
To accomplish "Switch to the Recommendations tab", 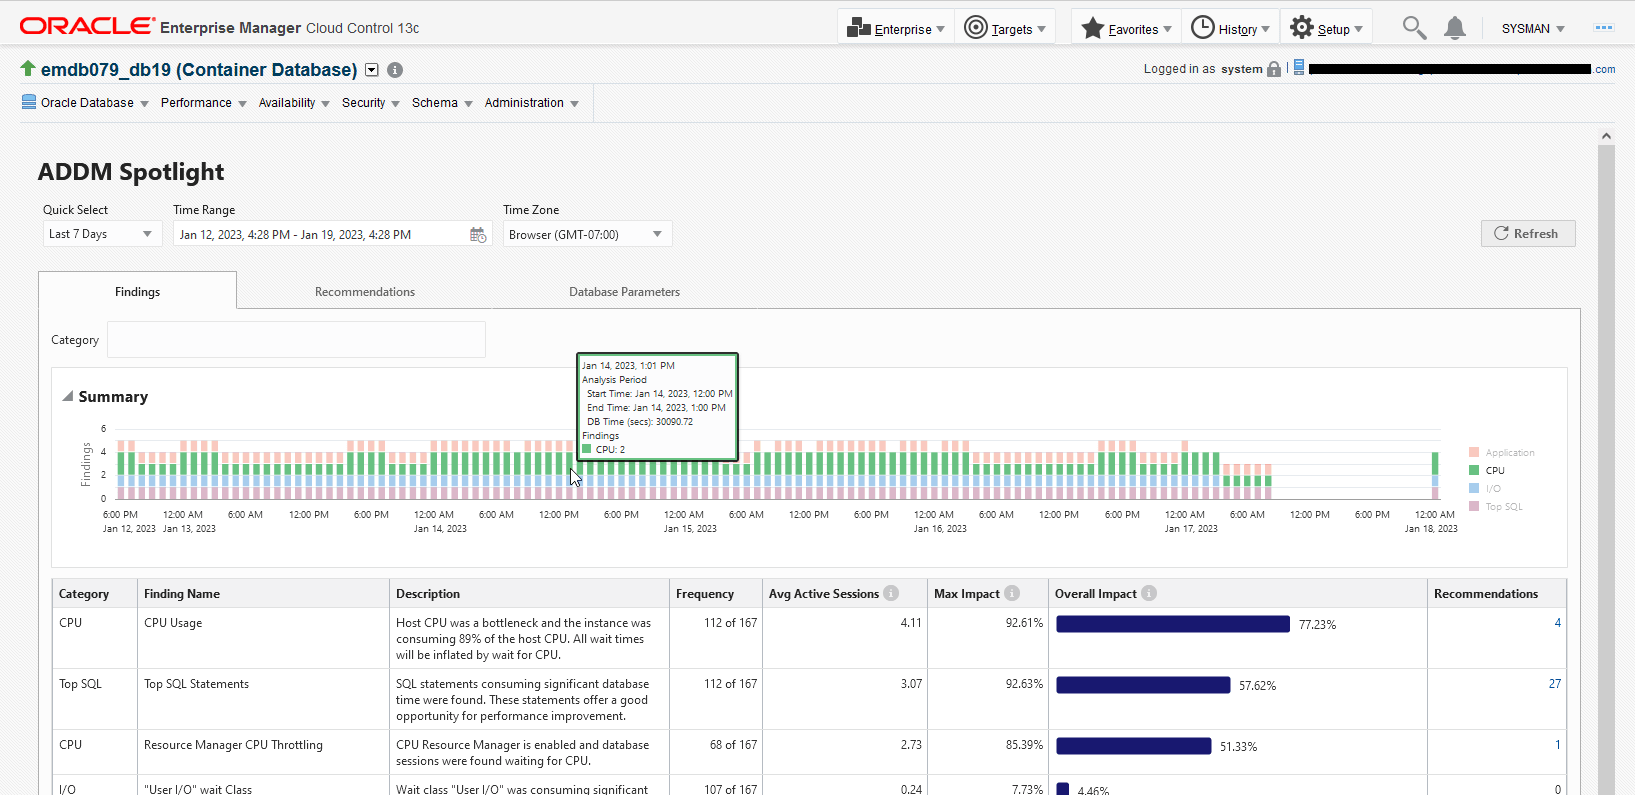I will (365, 292).
